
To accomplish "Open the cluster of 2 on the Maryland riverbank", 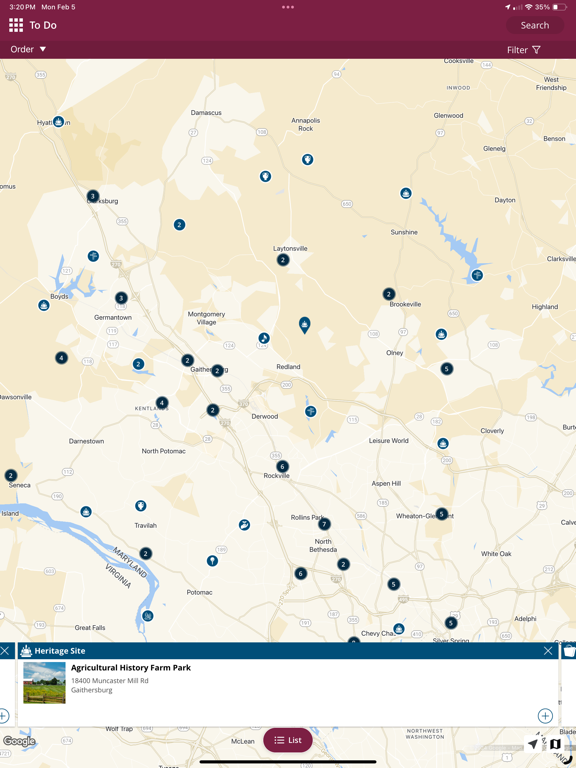I will point(145,553).
